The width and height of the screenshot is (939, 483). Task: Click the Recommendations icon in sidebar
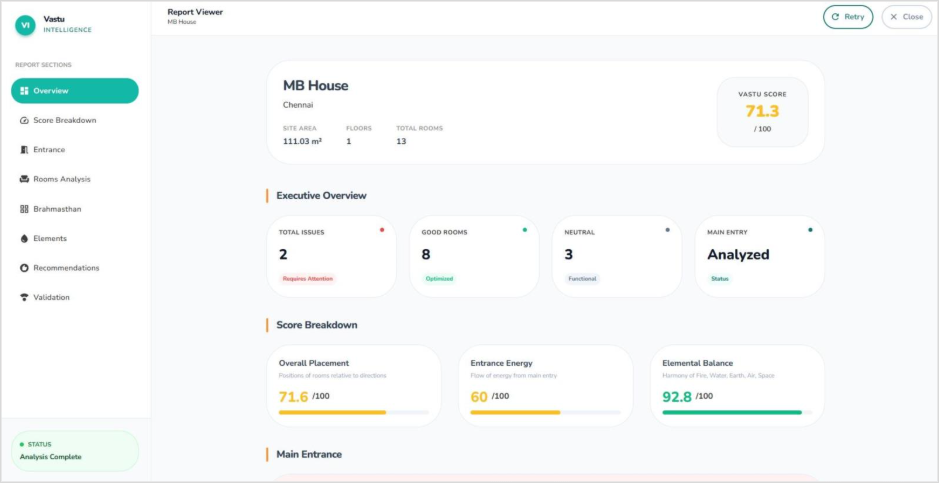coord(24,268)
